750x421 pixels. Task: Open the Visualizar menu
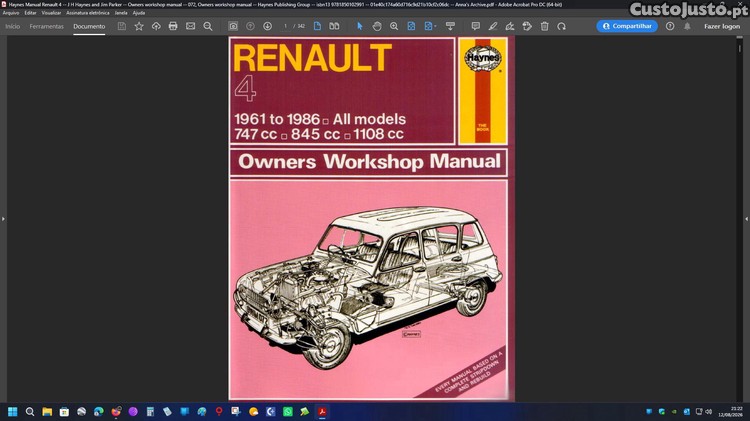(51, 13)
